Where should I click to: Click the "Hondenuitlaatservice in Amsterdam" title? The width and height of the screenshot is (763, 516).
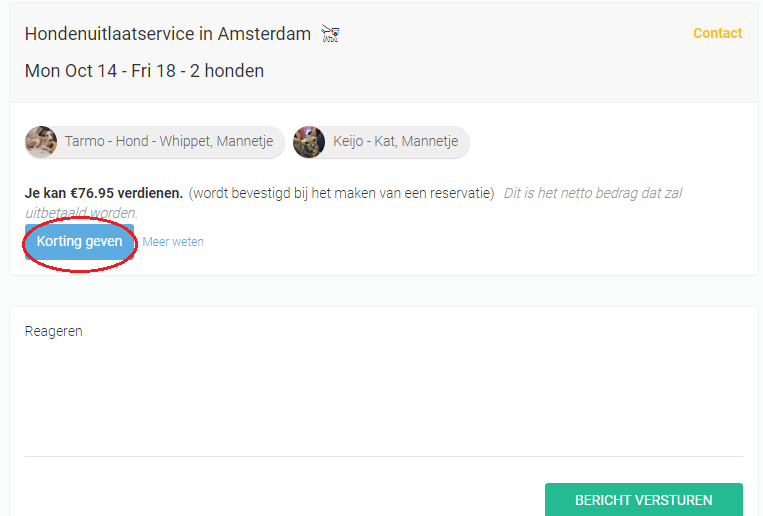click(x=167, y=34)
